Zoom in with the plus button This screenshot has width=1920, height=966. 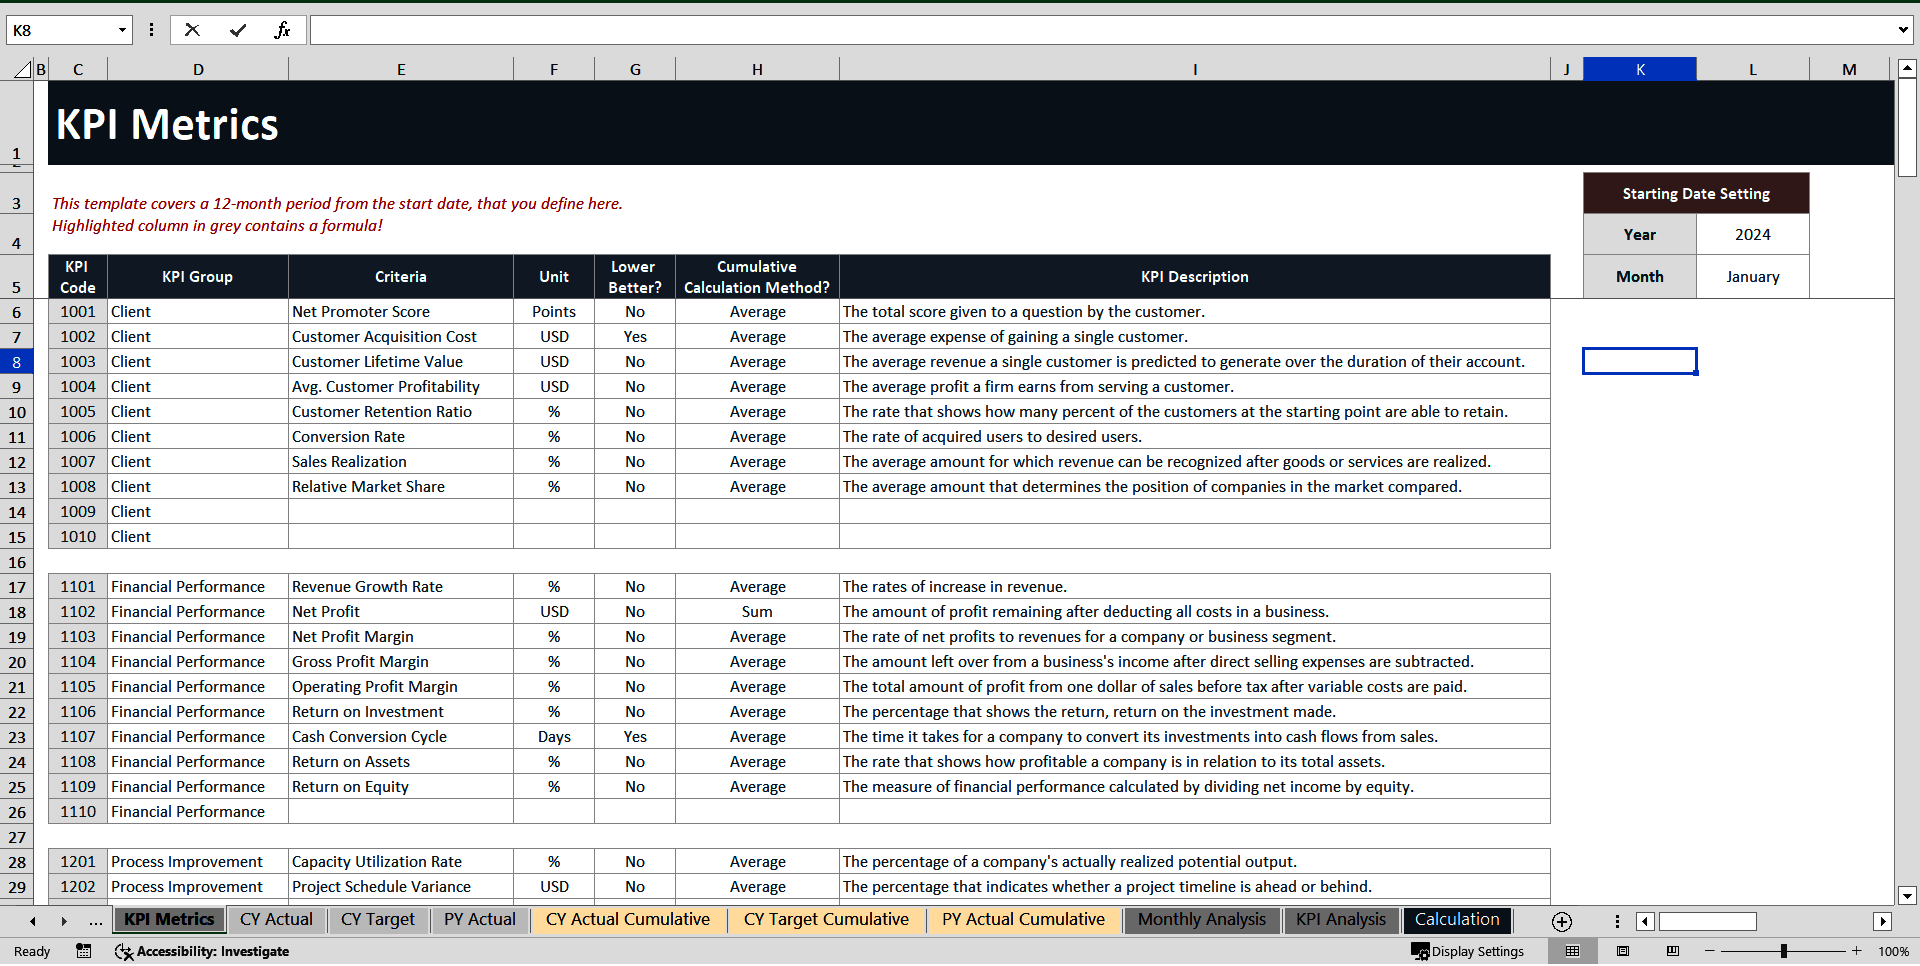[1857, 951]
